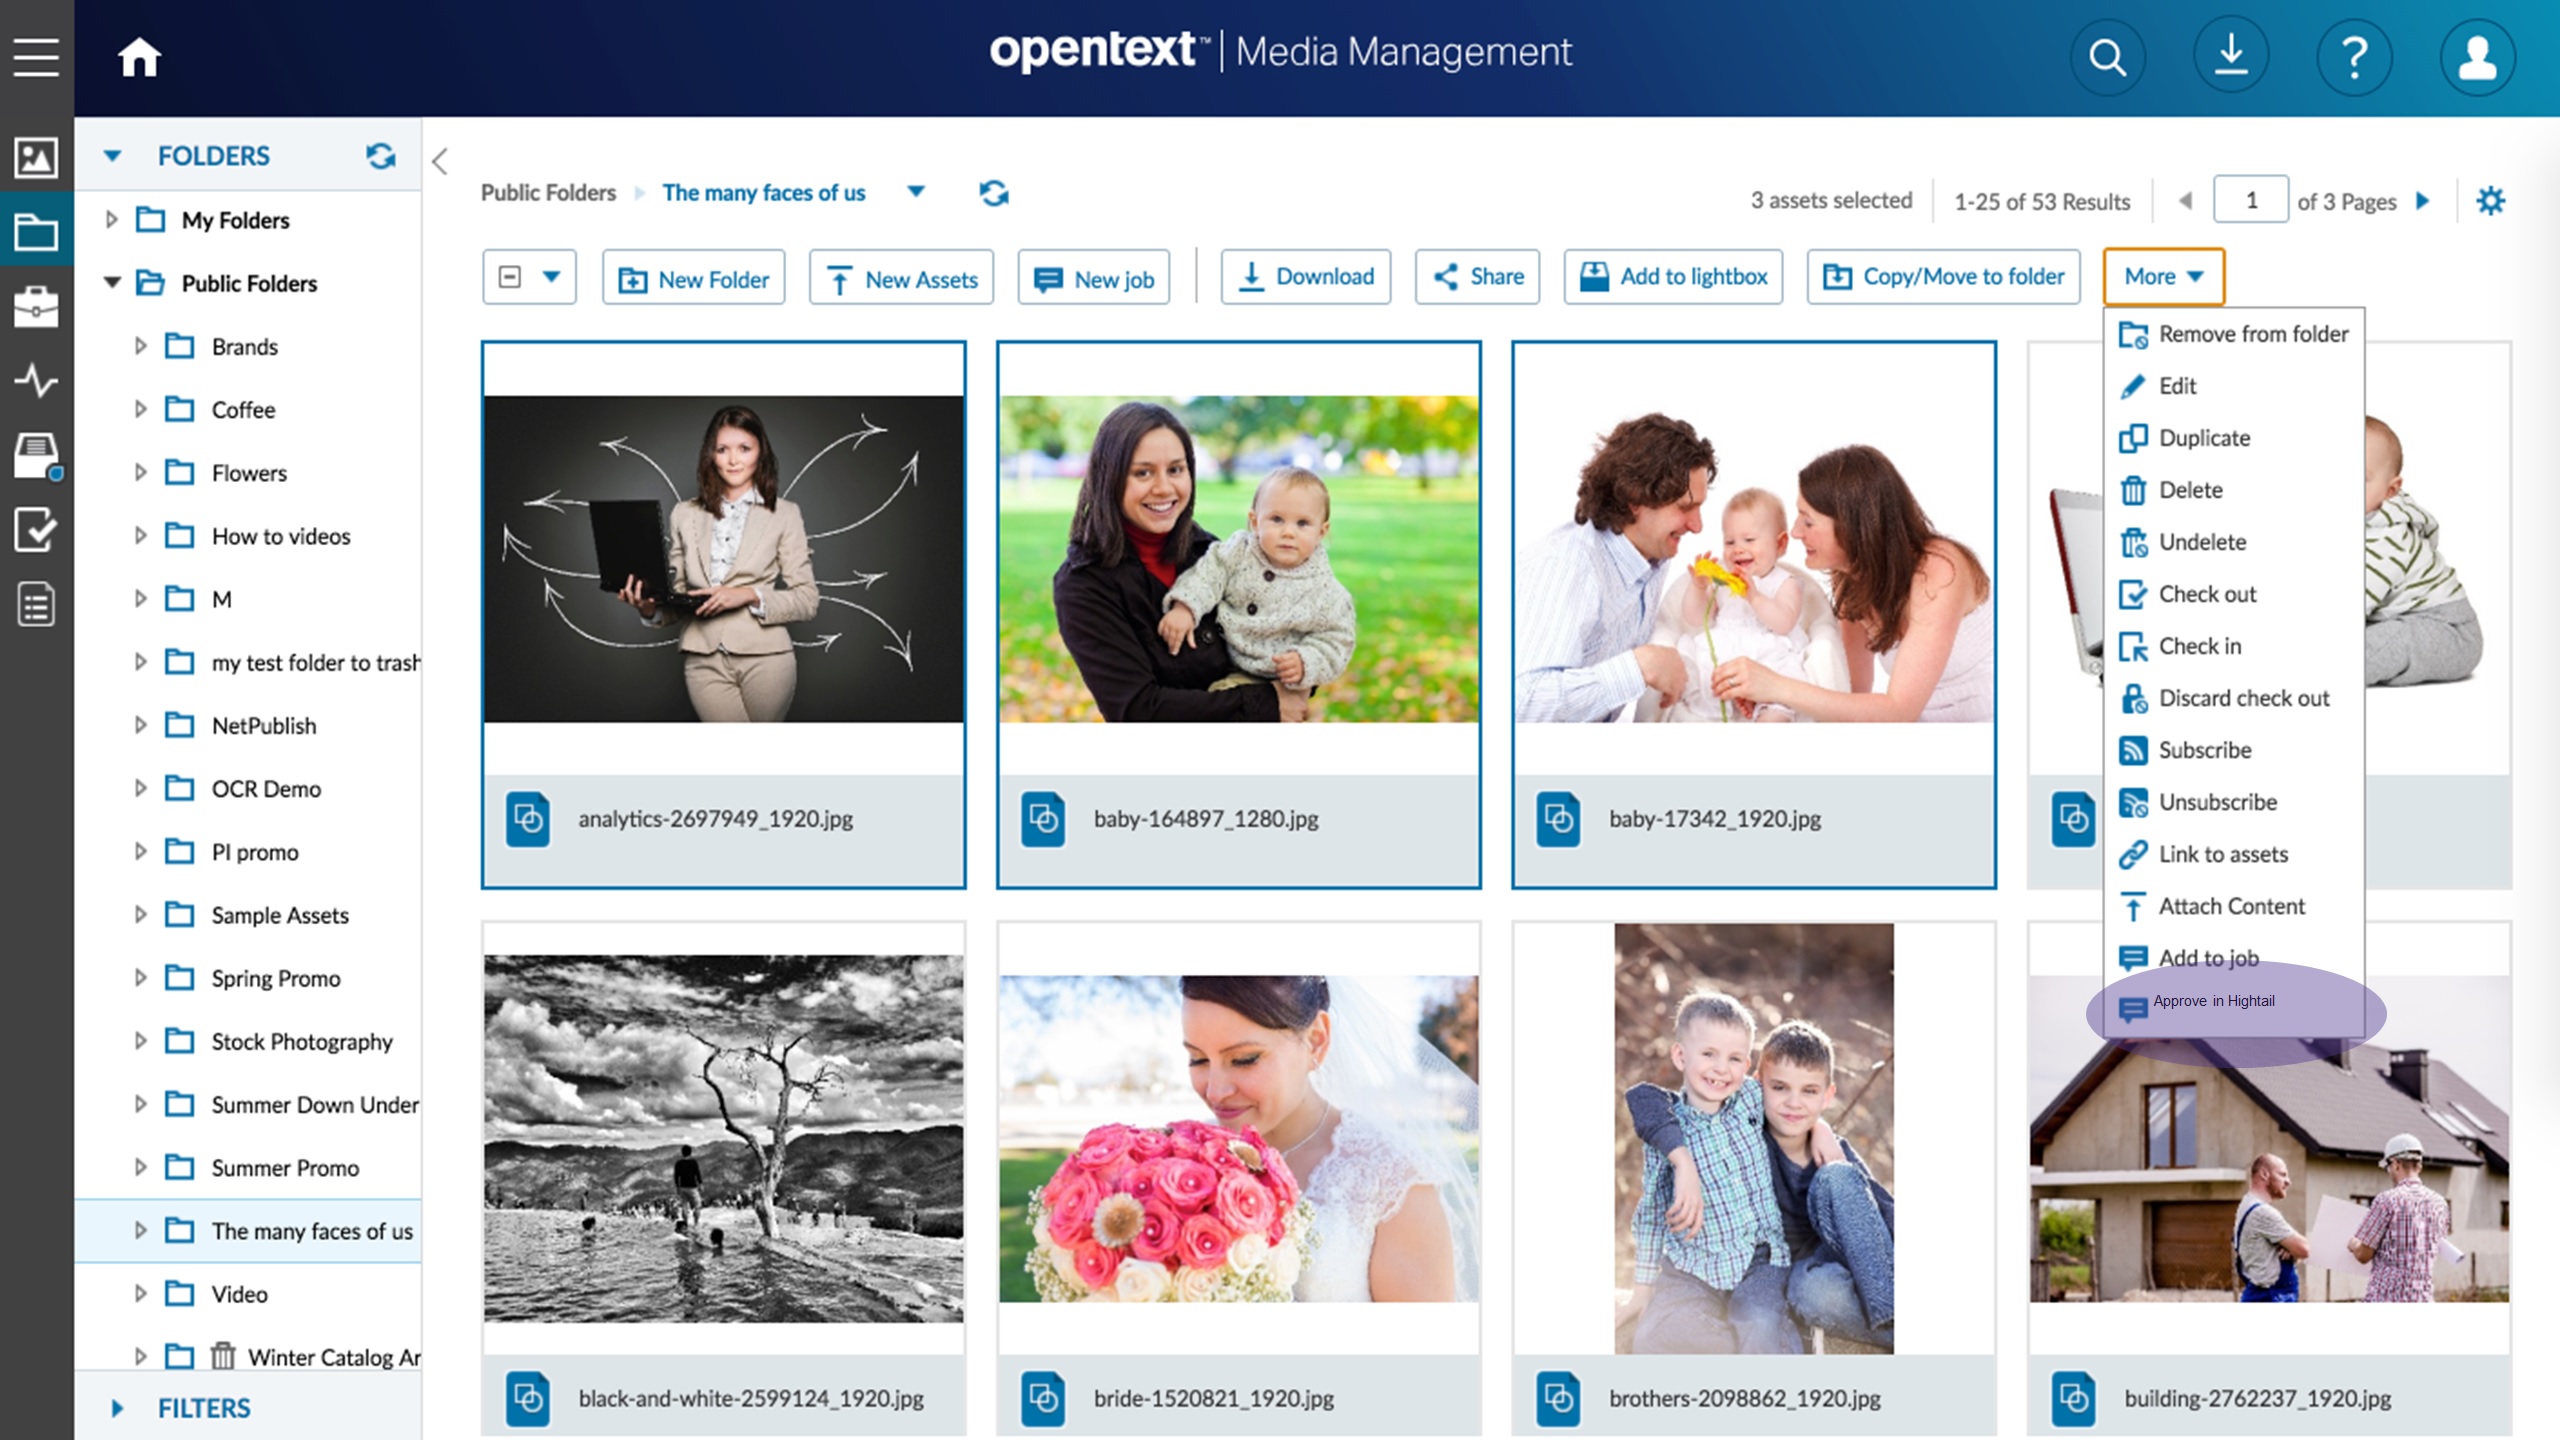Viewport: 2560px width, 1440px height.
Task: Choose Delete in the More menu
Action: tap(2234, 490)
